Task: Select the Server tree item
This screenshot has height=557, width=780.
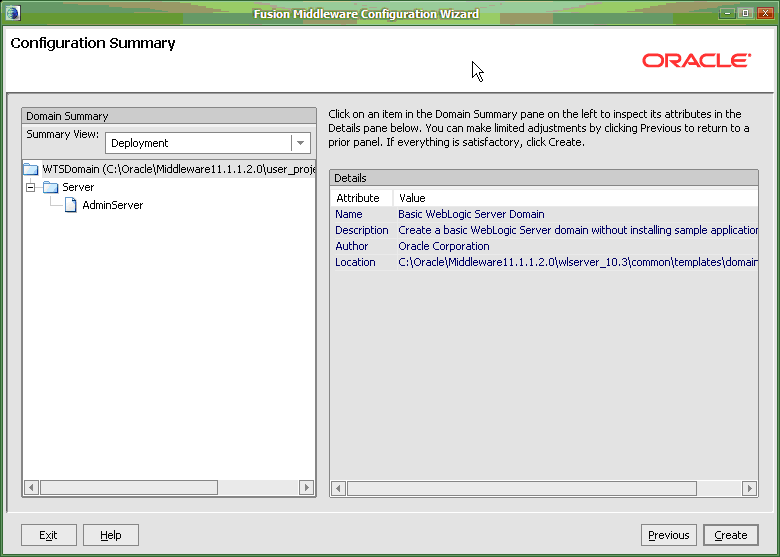Action: pyautogui.click(x=78, y=187)
